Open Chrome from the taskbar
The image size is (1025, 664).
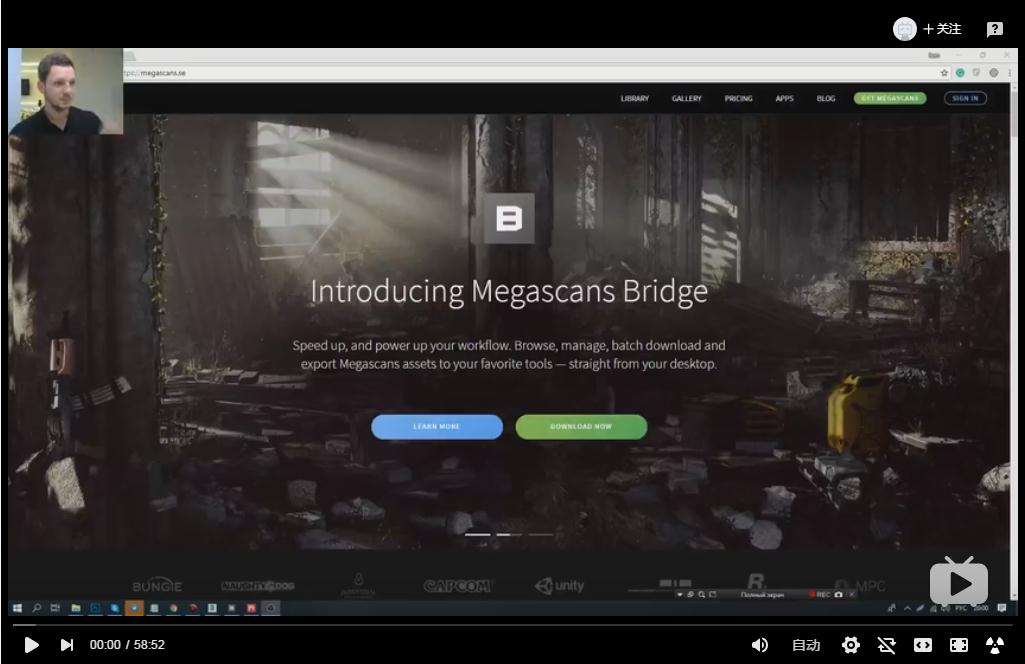tap(173, 608)
